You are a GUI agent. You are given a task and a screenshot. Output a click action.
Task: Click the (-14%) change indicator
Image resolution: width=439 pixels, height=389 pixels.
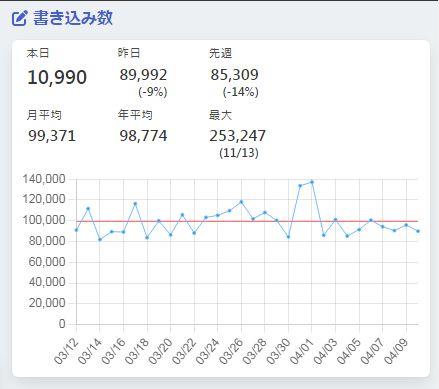pyautogui.click(x=241, y=92)
